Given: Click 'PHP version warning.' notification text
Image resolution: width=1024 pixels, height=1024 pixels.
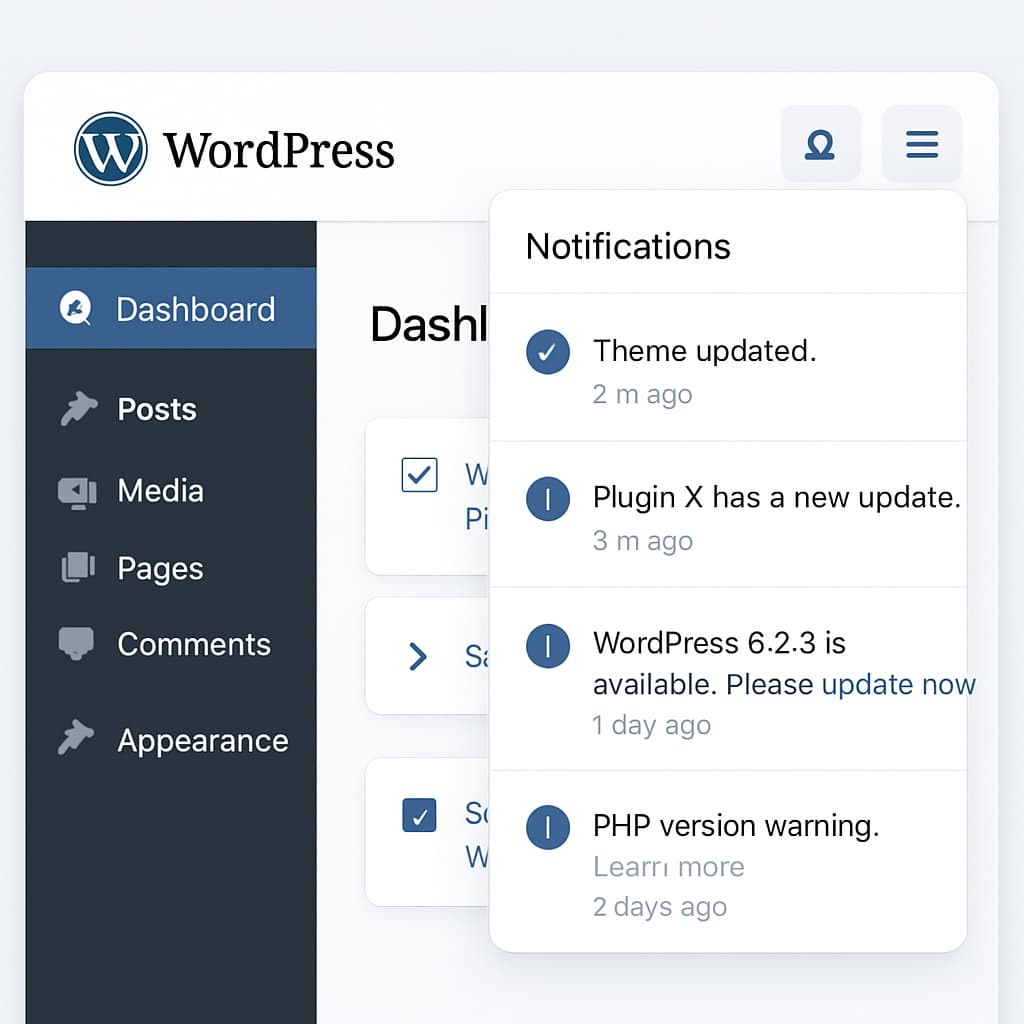Looking at the screenshot, I should click(736, 825).
